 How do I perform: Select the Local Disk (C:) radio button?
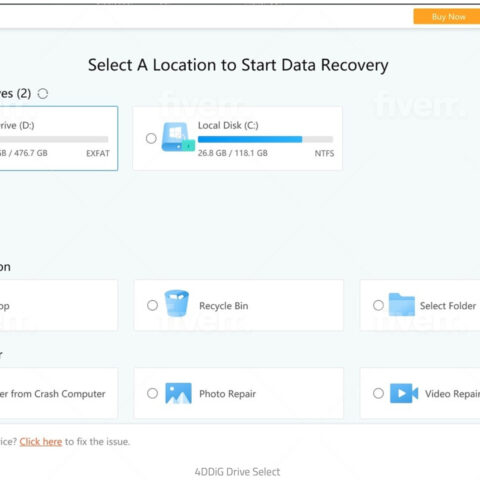(151, 138)
